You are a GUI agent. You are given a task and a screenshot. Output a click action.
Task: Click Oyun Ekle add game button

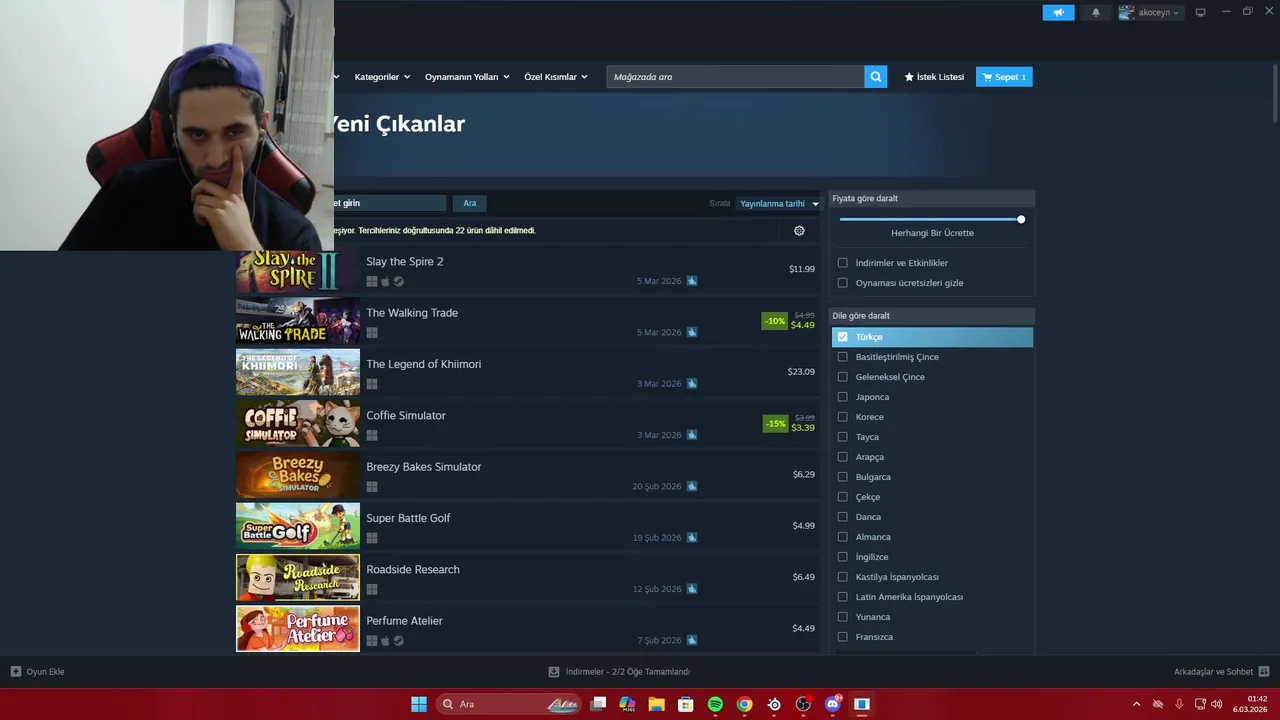pyautogui.click(x=38, y=672)
